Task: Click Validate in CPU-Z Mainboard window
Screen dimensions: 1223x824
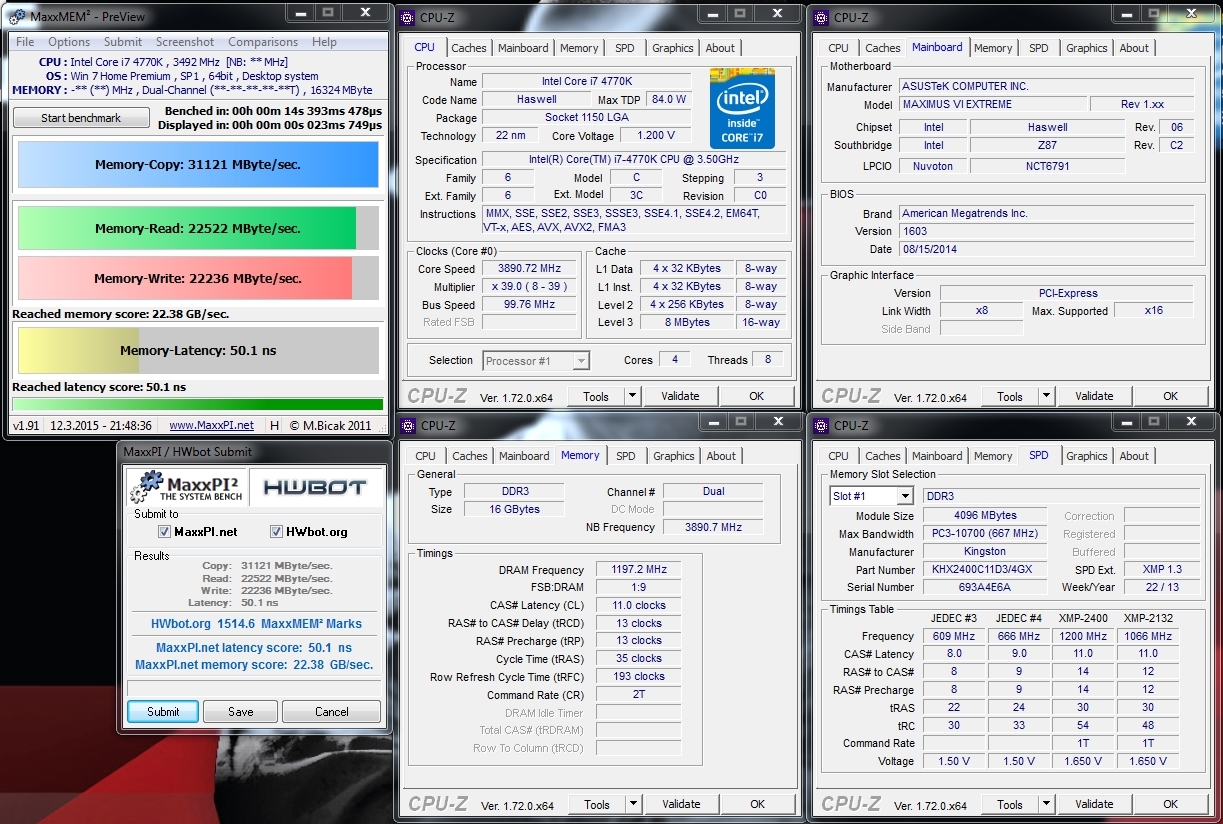Action: click(1094, 396)
